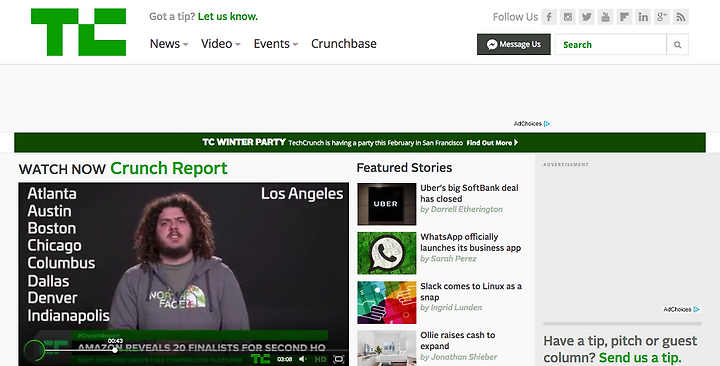Click the Uber story thumbnail
Screen dimensions: 720x366
click(x=387, y=204)
